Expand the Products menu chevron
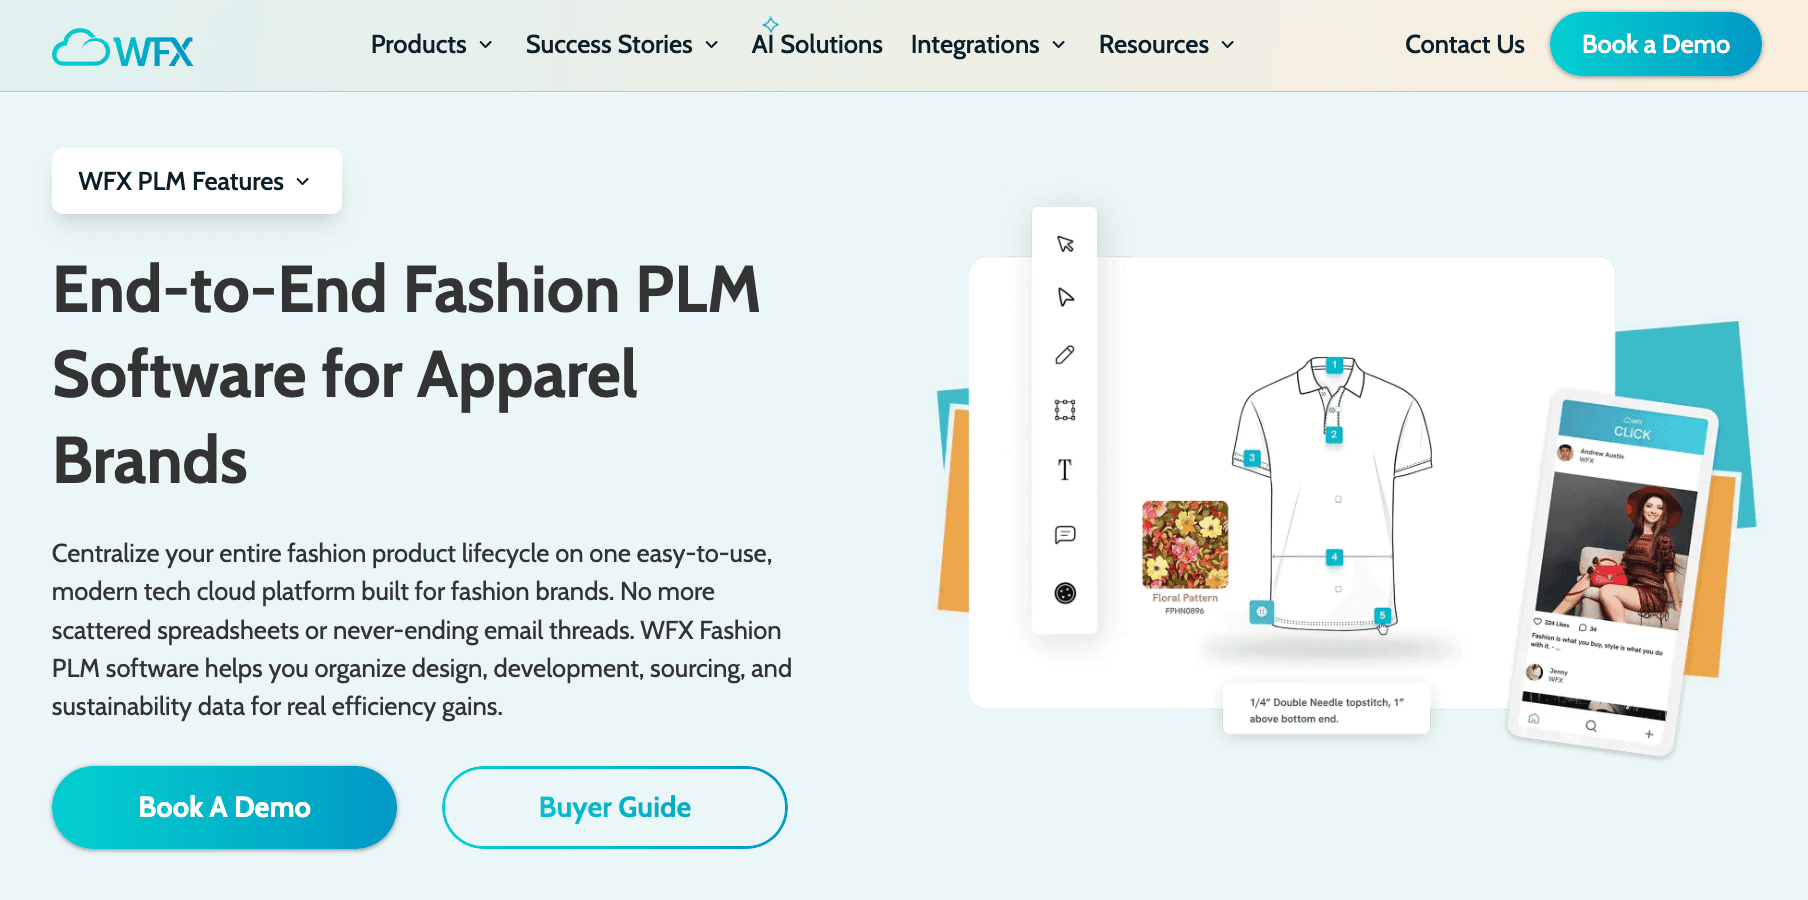Viewport: 1808px width, 900px height. pos(486,45)
